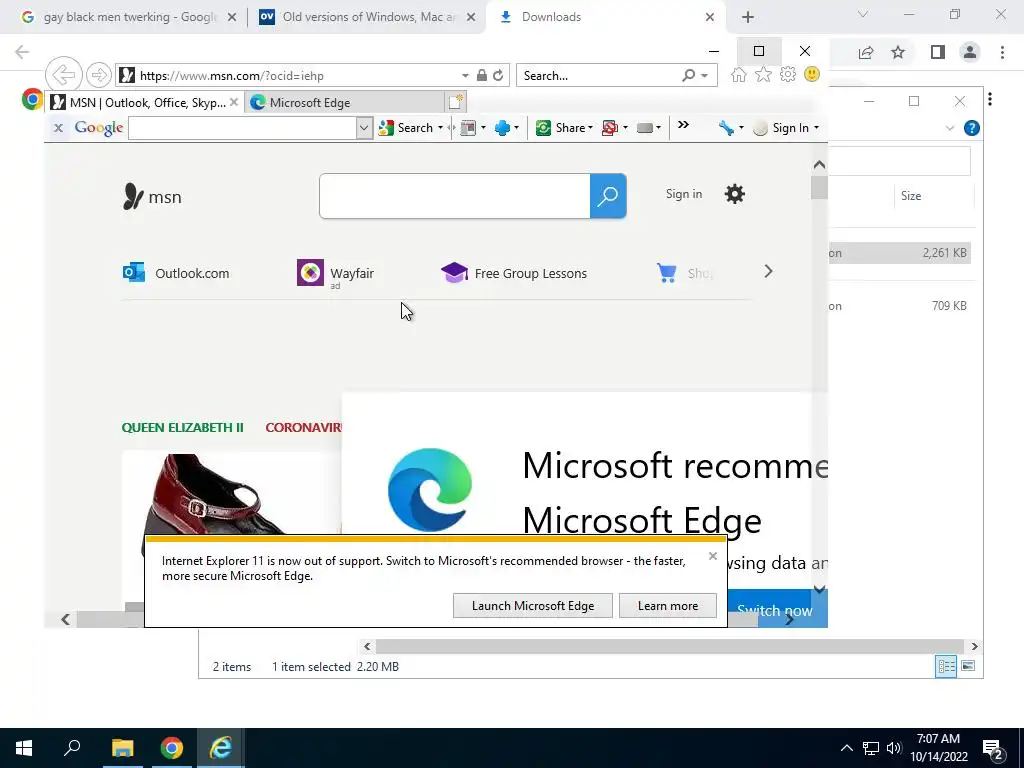
Task: Refresh the MSN page in IE
Action: tap(498, 76)
